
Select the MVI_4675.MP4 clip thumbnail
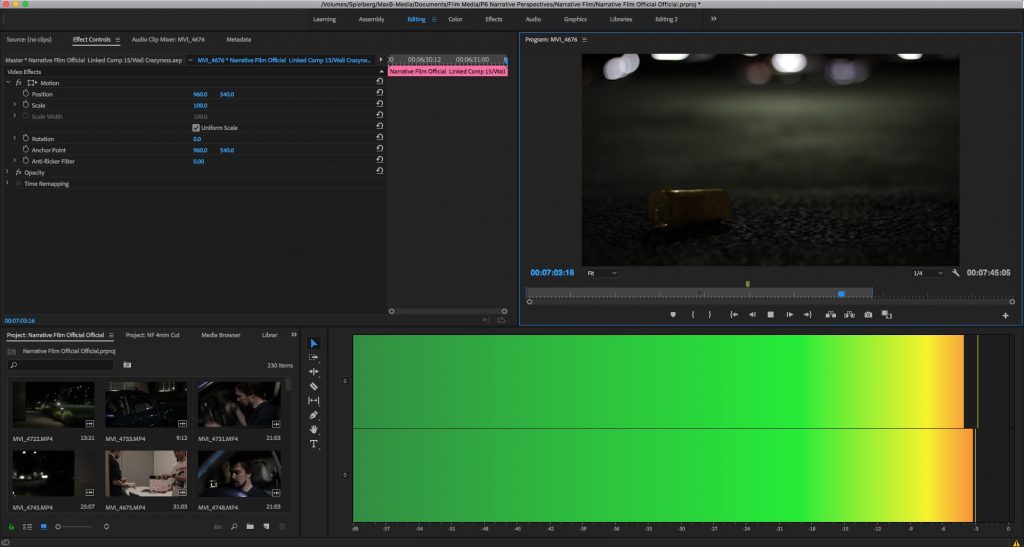pyautogui.click(x=145, y=473)
